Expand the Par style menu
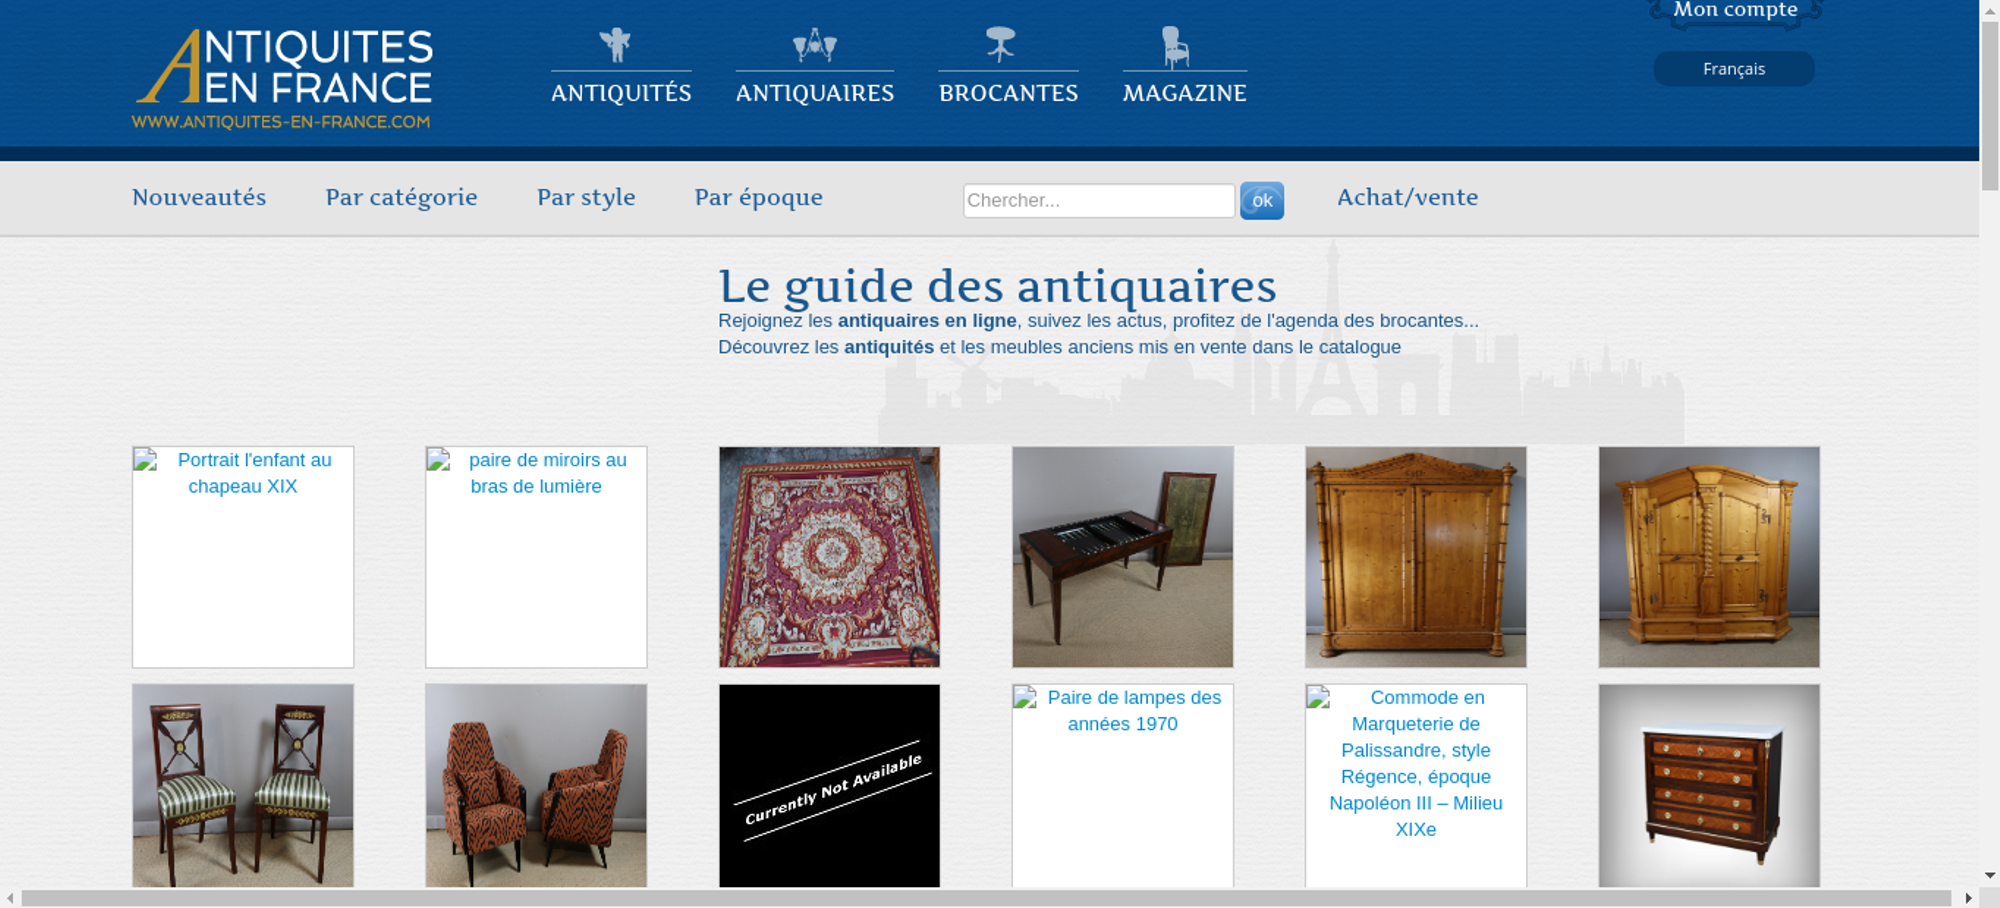Screen dimensions: 2000x908 (x=586, y=197)
